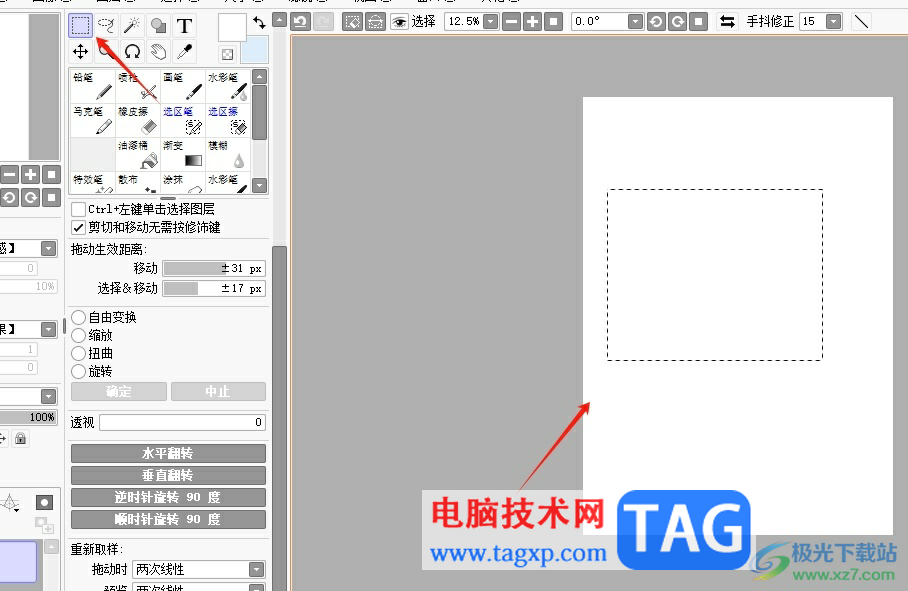Click the transparent color checker icon
This screenshot has height=591, width=908.
point(228,54)
